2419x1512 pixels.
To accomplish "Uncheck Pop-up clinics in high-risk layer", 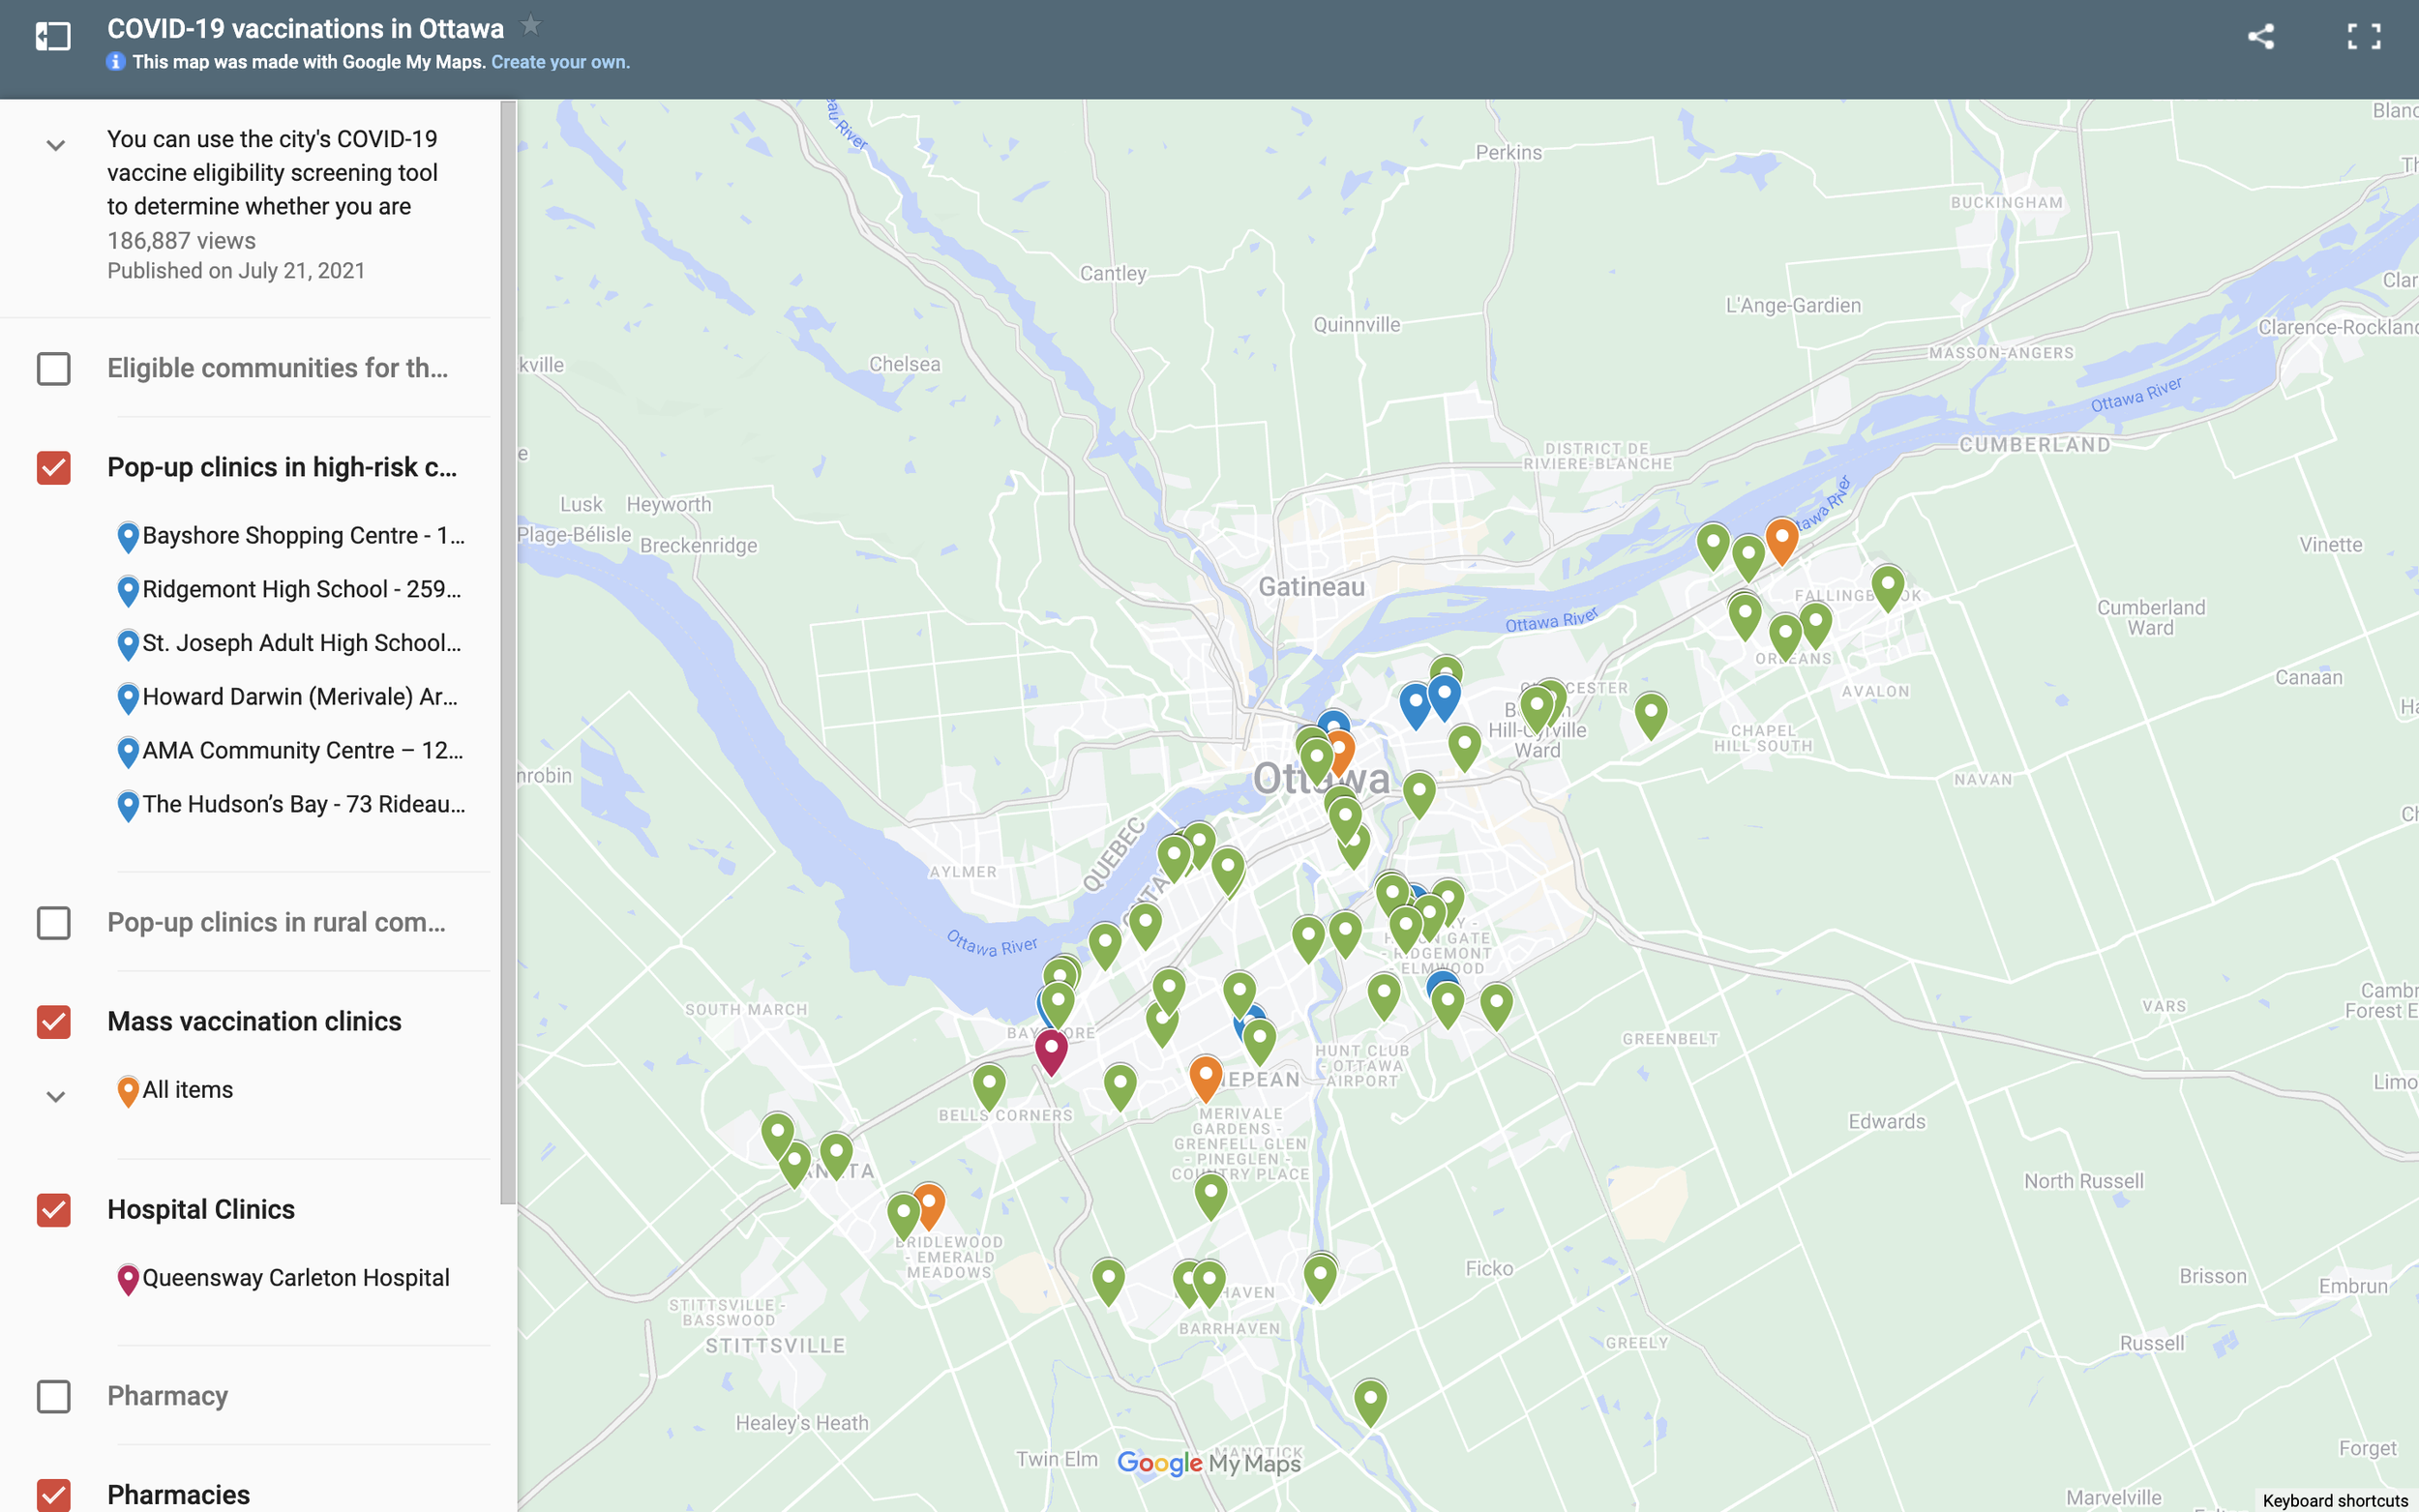I will (54, 467).
